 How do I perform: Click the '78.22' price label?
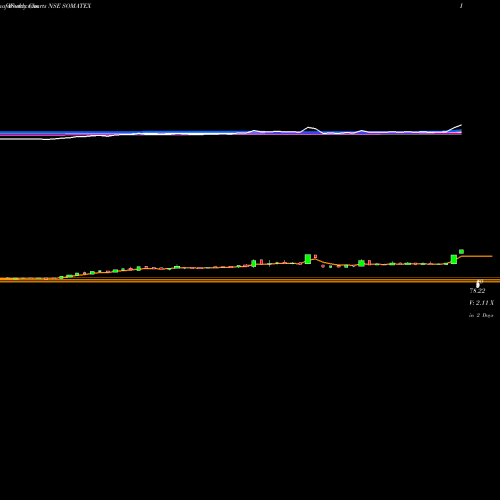point(477,291)
